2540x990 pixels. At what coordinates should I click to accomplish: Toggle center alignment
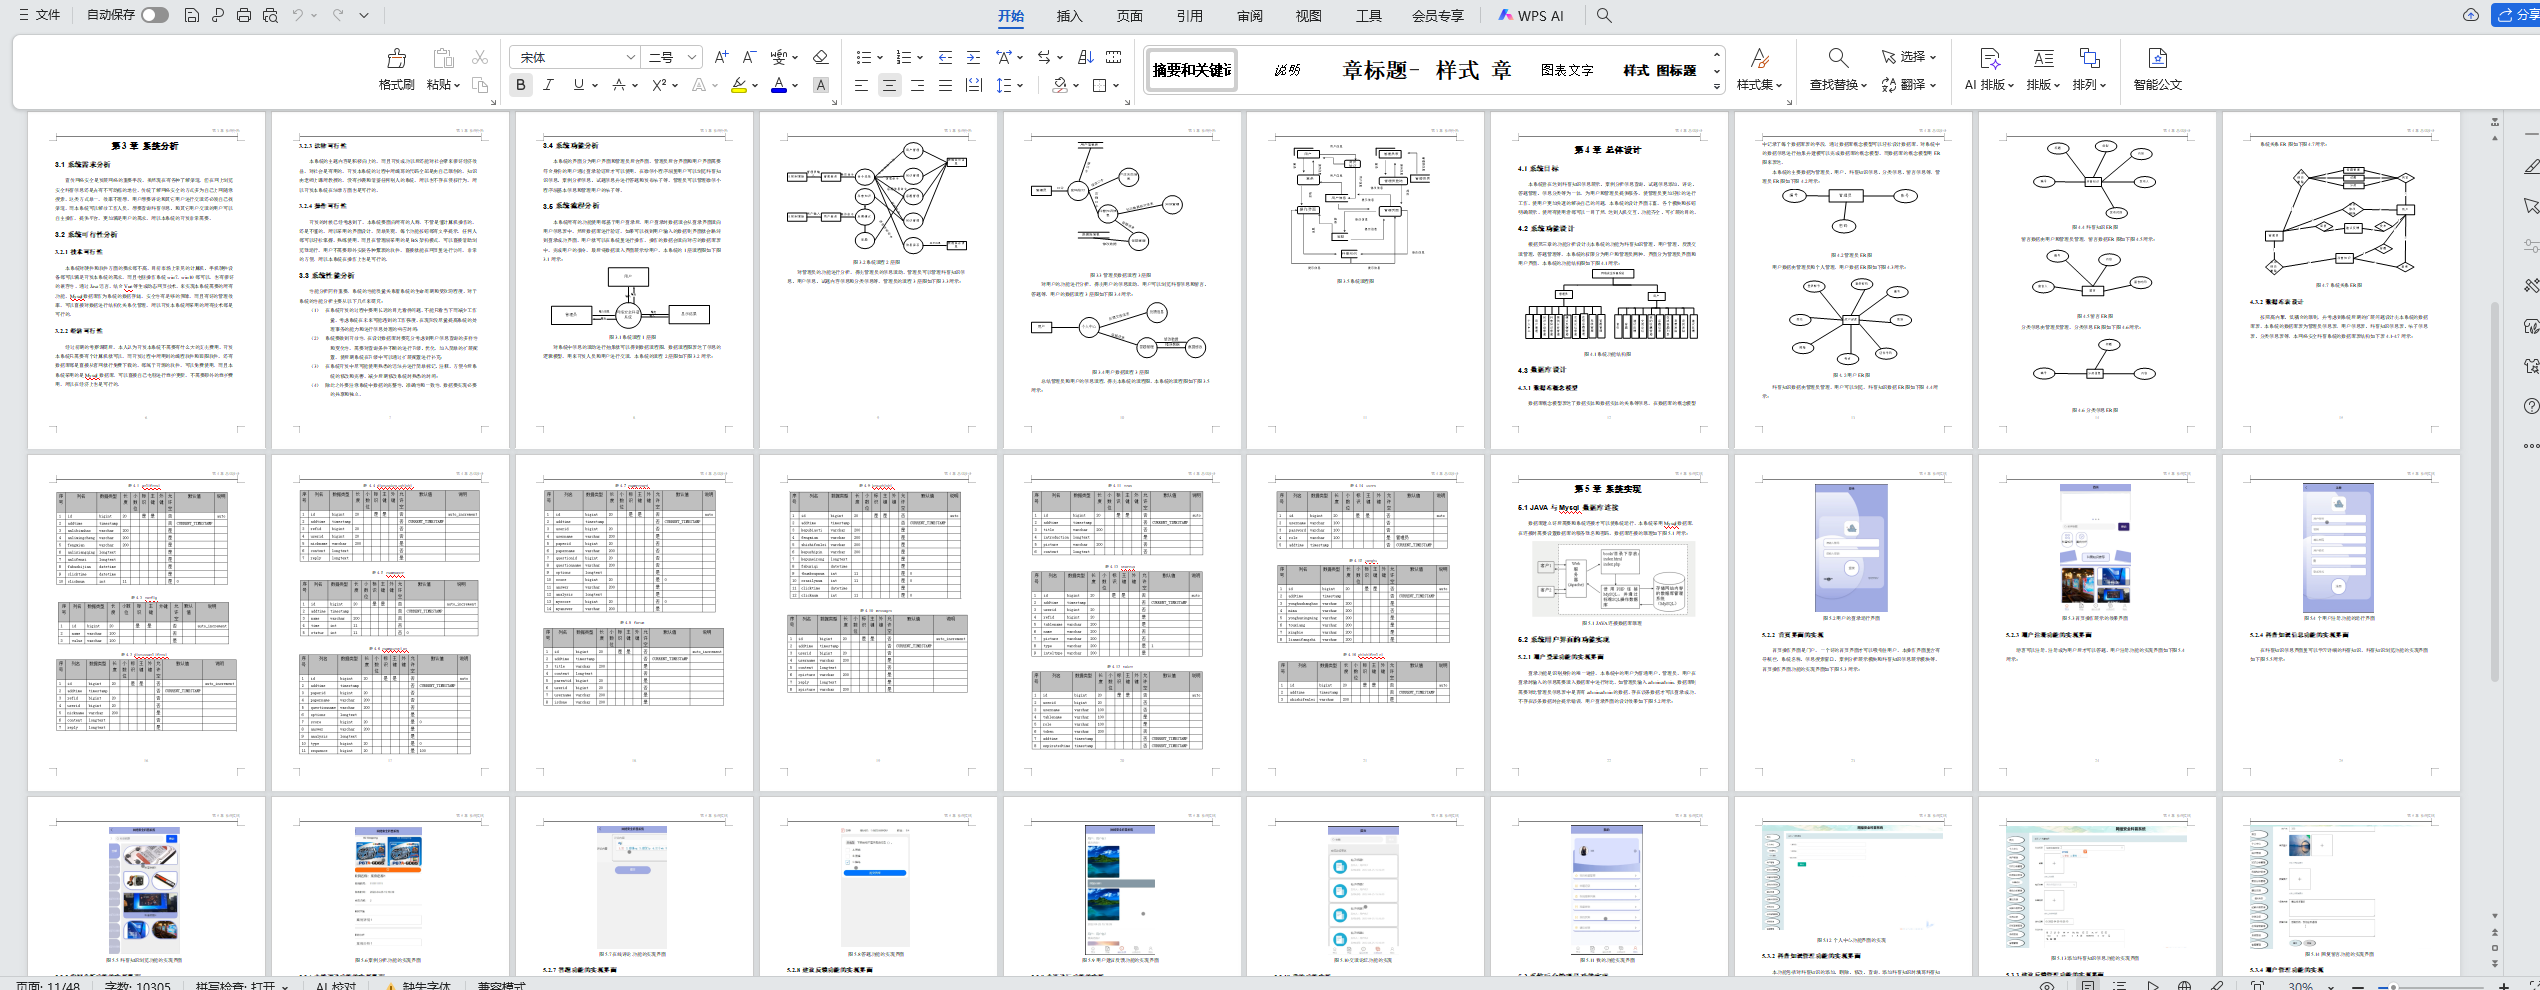[x=889, y=86]
